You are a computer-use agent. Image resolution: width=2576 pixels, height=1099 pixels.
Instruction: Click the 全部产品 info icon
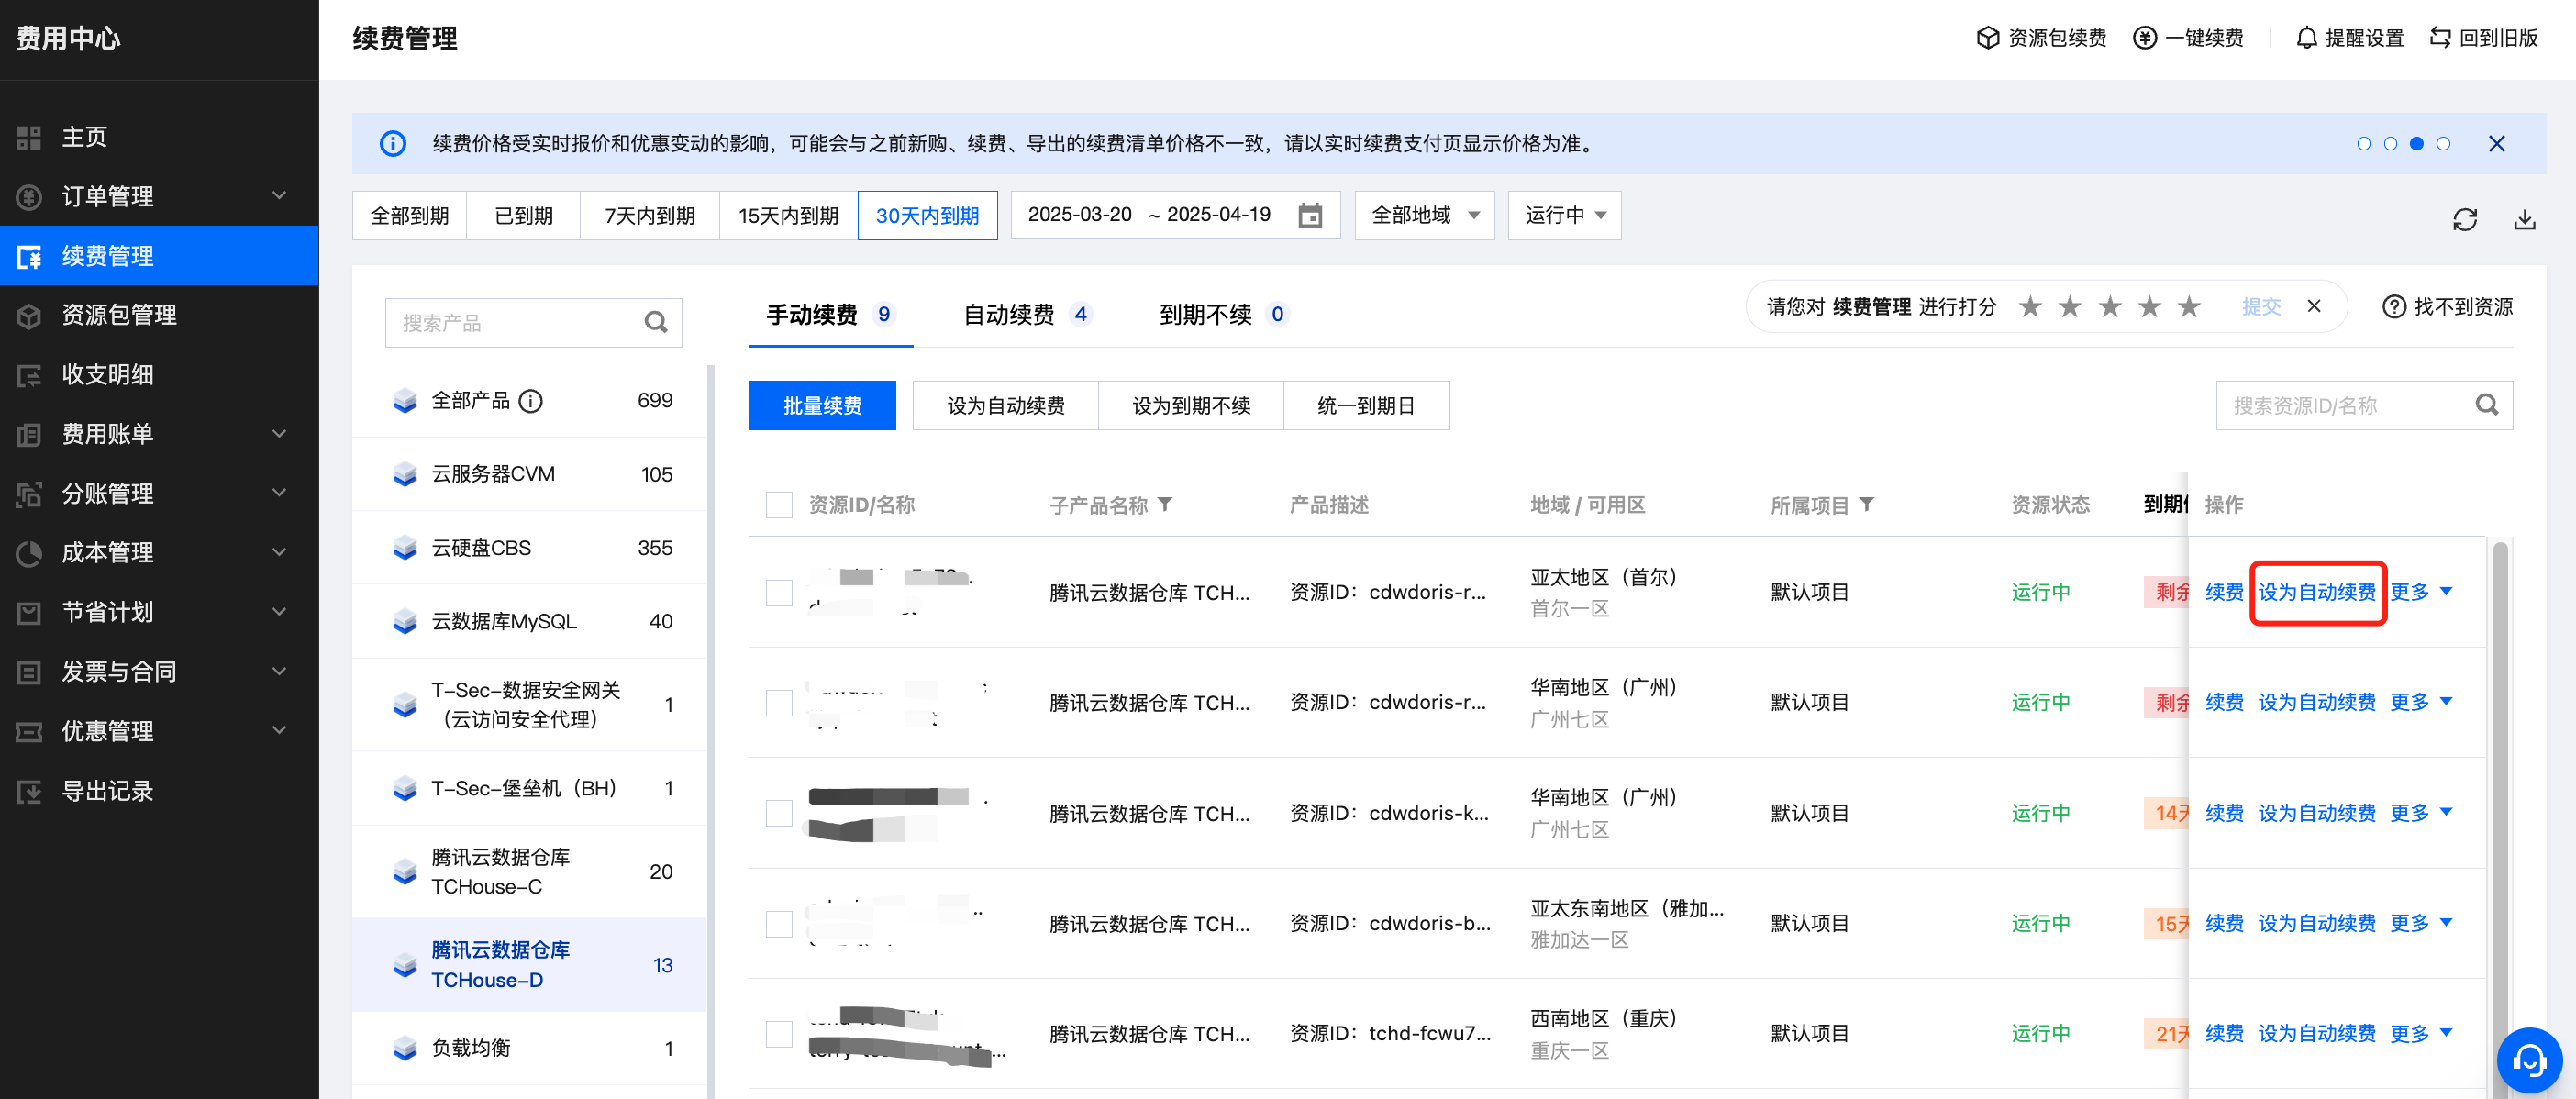click(x=531, y=401)
